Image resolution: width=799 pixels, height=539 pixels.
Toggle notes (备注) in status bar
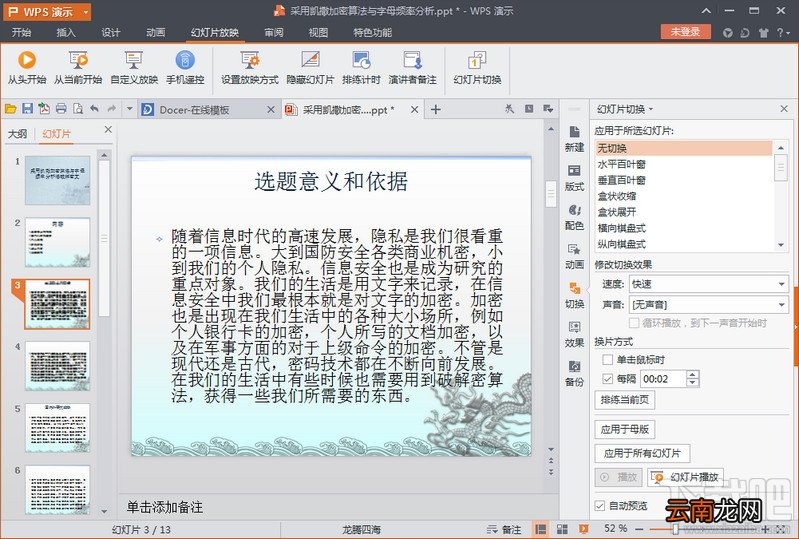[x=504, y=530]
